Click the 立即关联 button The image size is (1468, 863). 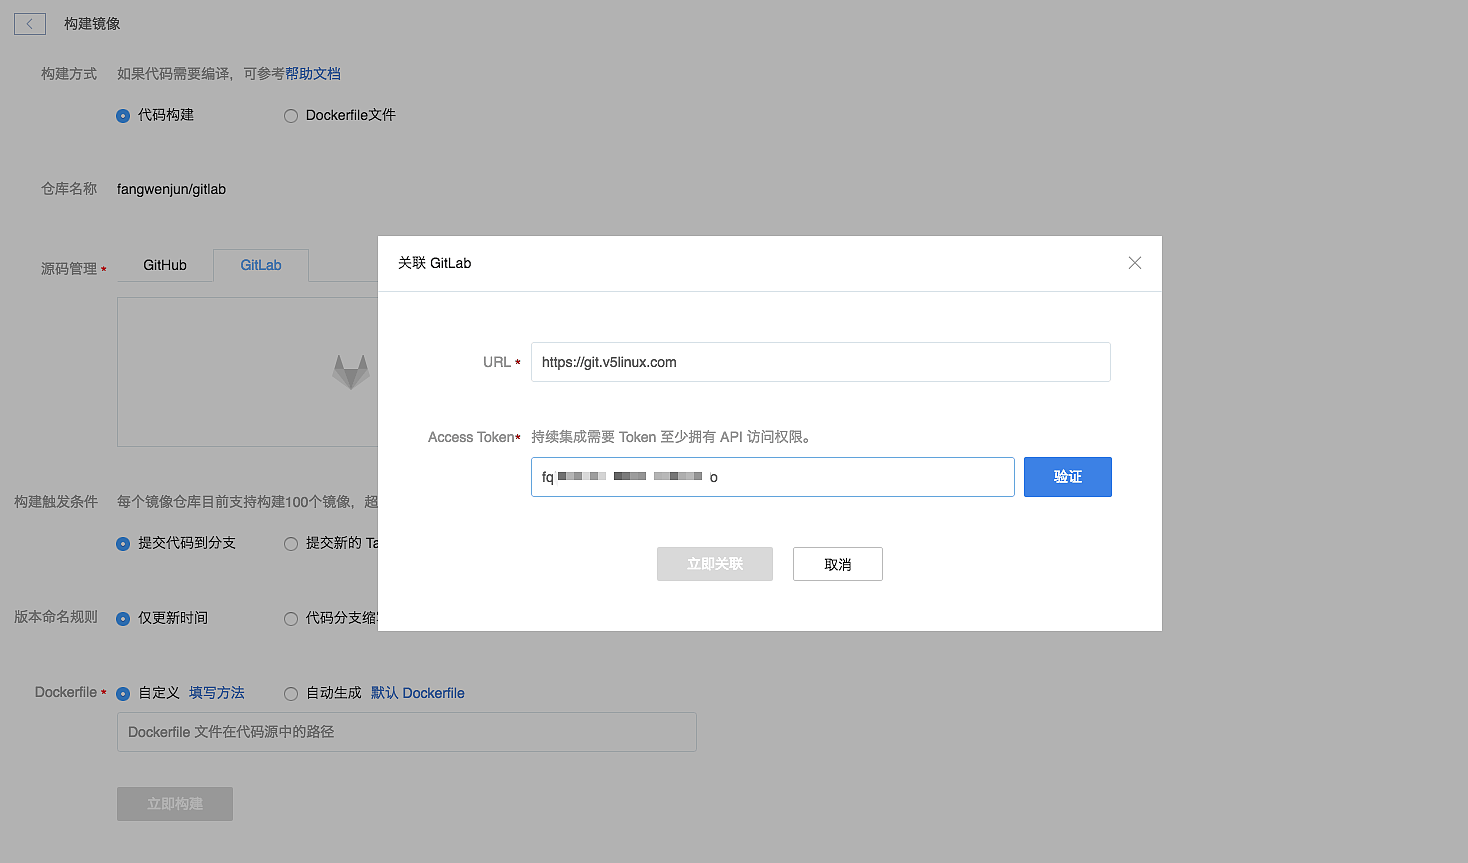[714, 564]
